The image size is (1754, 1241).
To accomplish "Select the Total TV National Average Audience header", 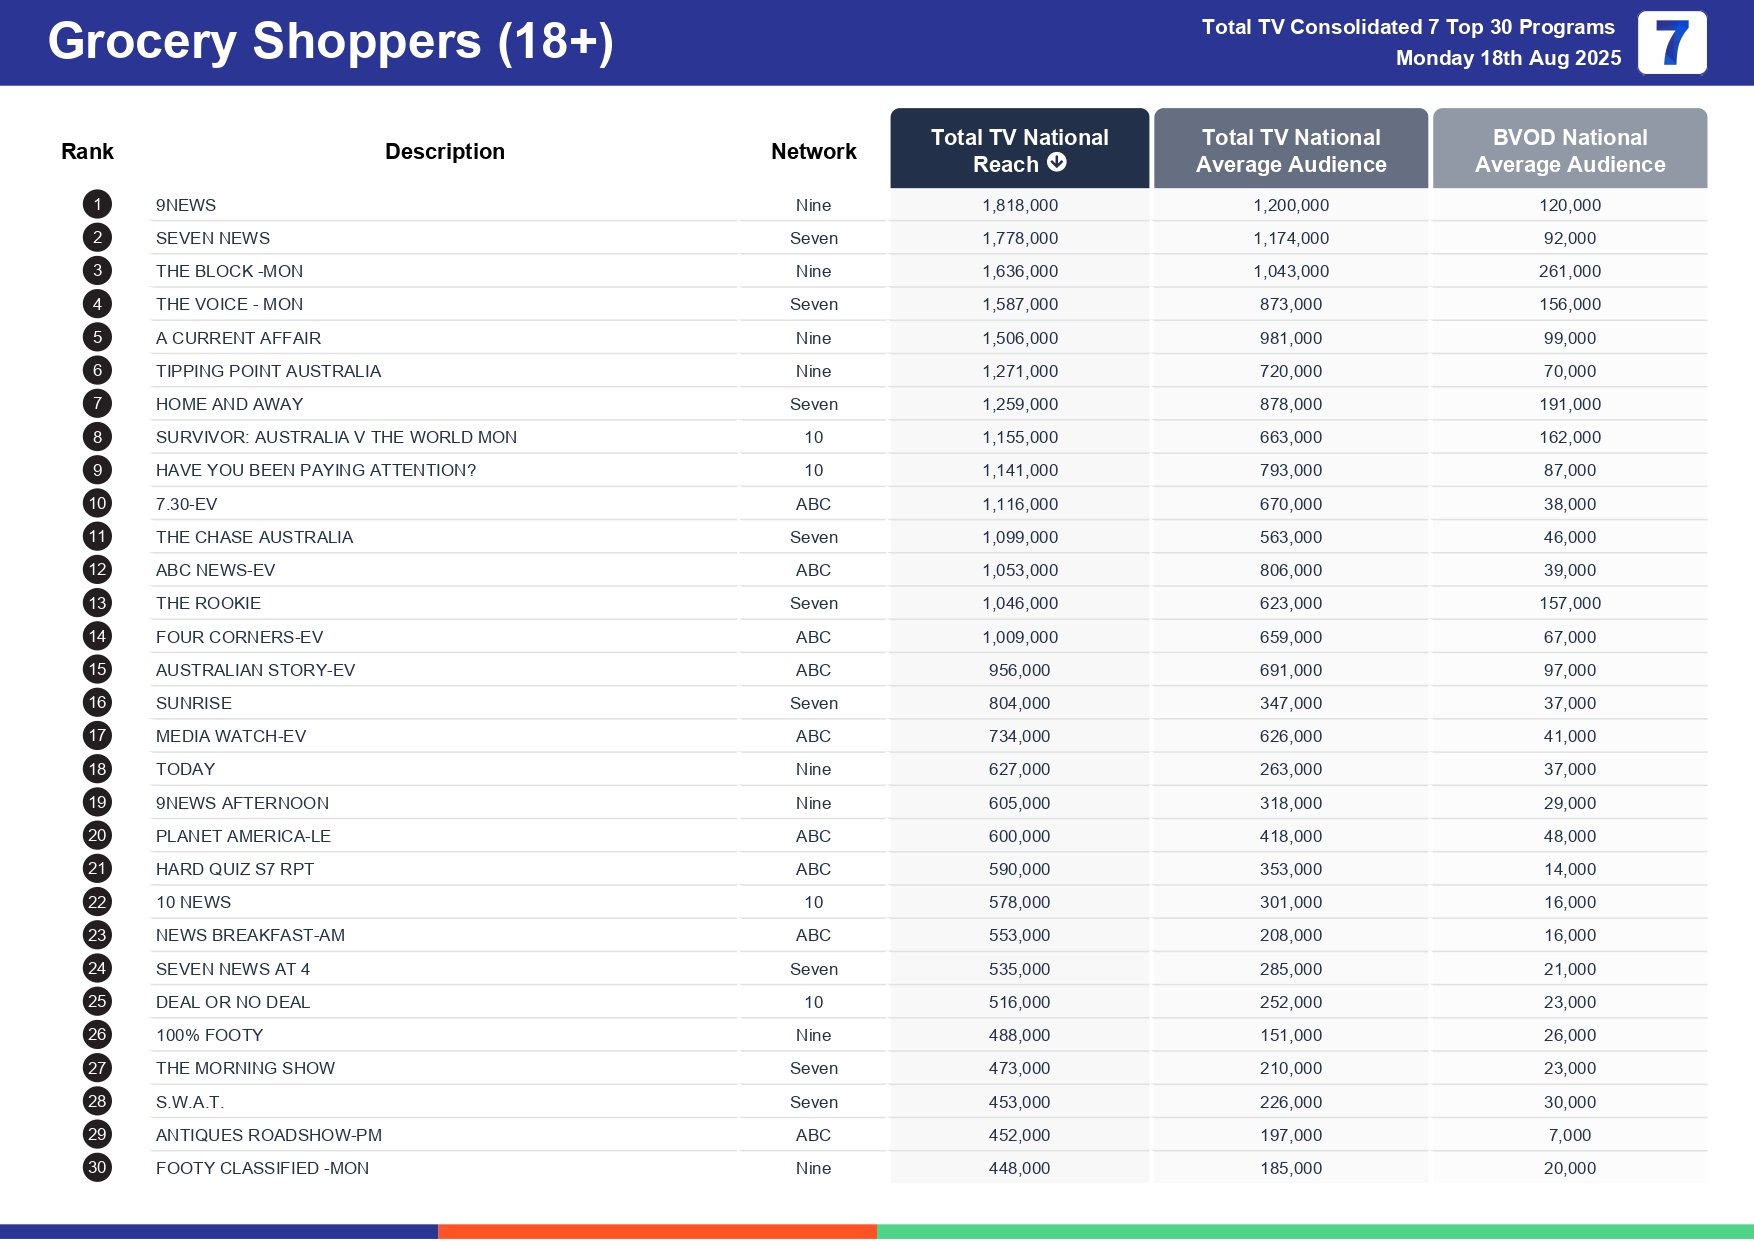I will click(1290, 150).
